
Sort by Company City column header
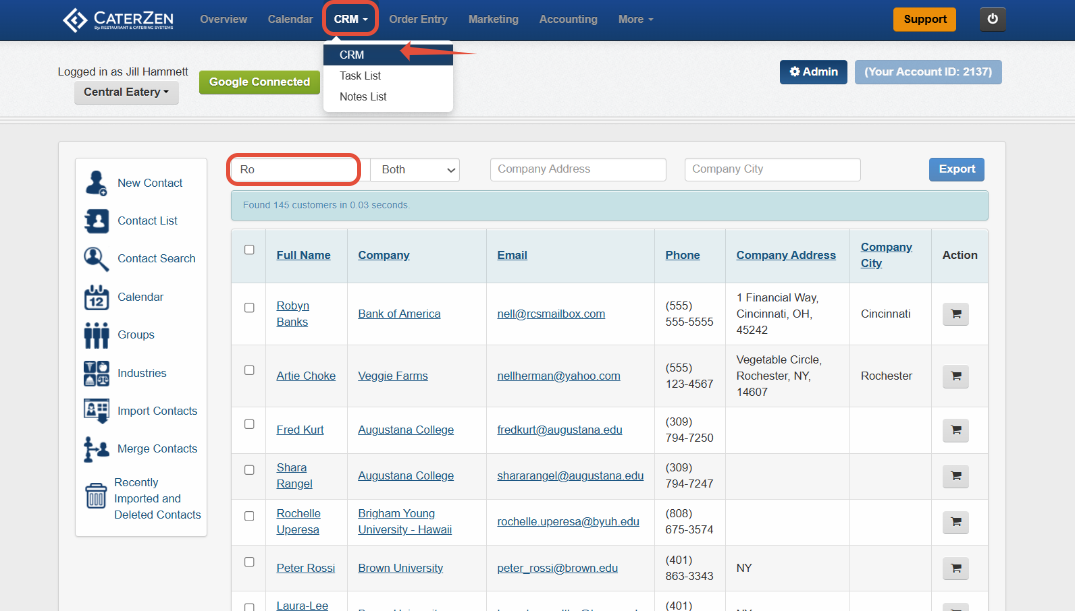click(x=886, y=255)
